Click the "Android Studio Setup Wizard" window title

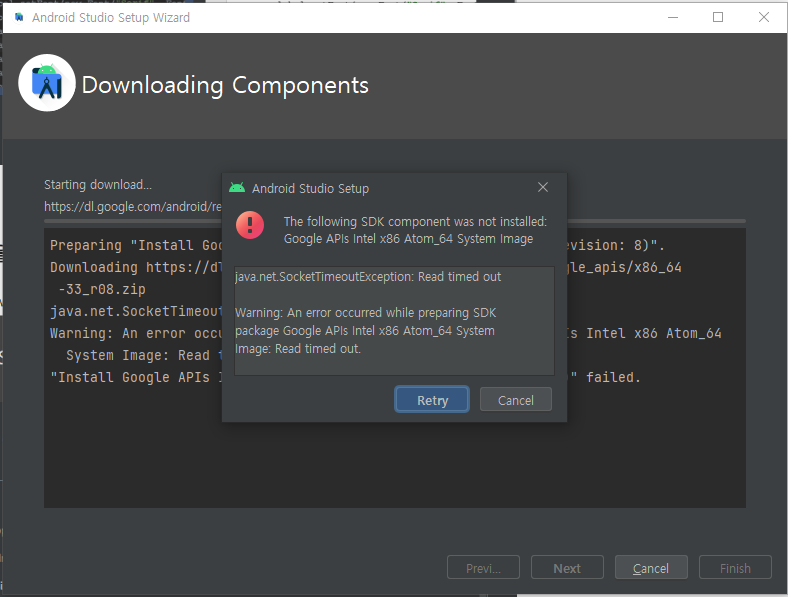point(111,18)
